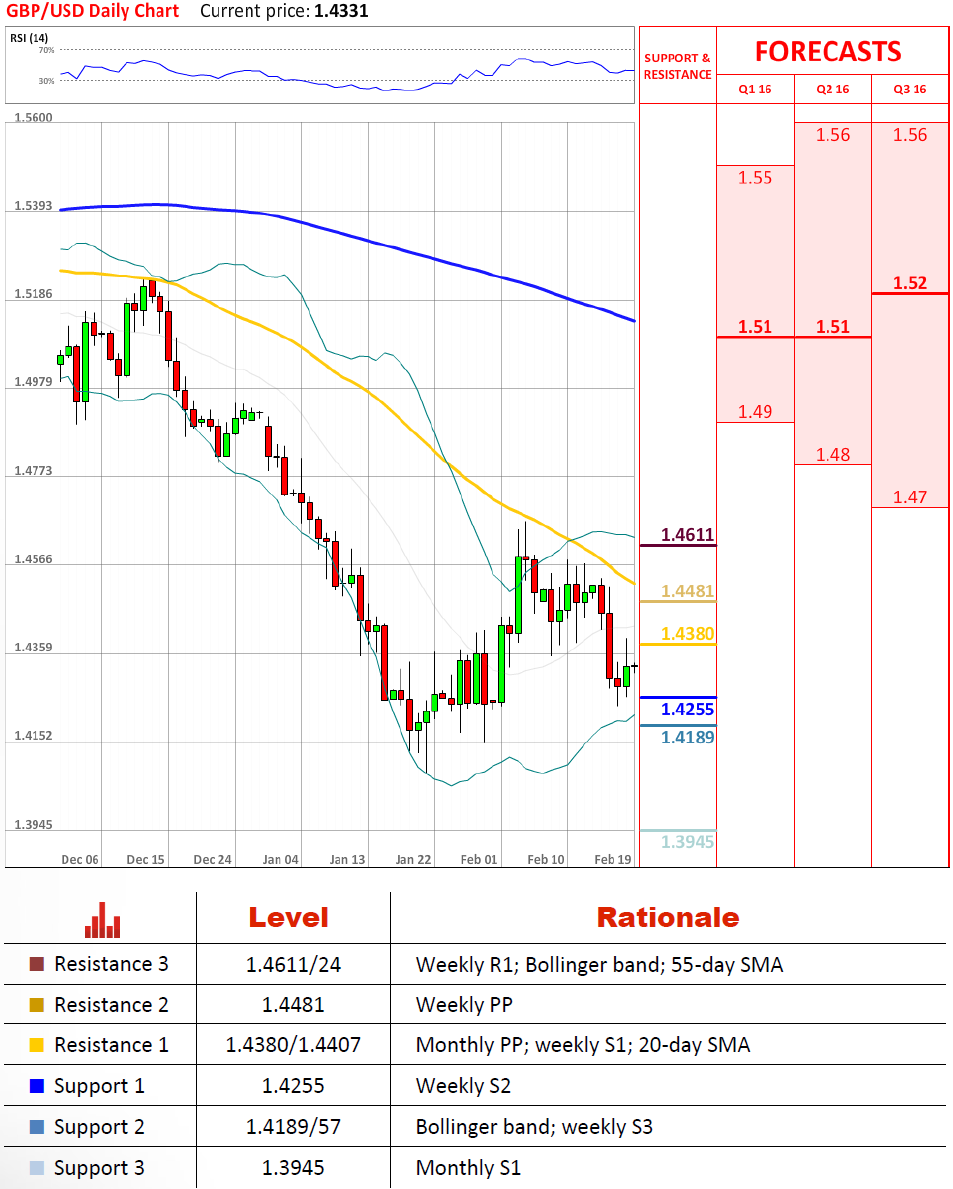Image resolution: width=953 pixels, height=1189 pixels.
Task: Click the 1.4189 support level marker
Action: pos(687,737)
